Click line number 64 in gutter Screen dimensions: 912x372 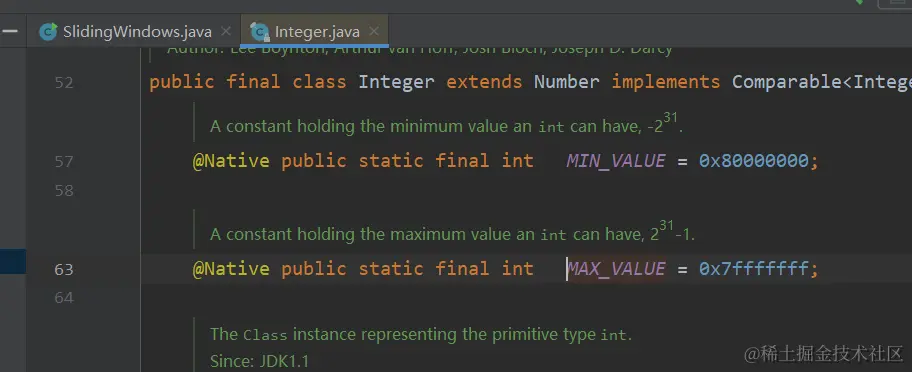pos(64,298)
